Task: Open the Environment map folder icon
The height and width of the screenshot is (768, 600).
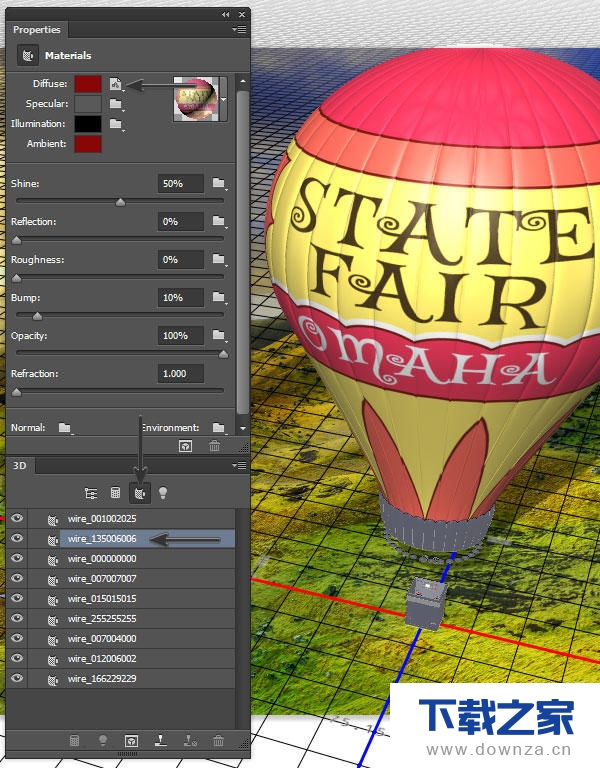Action: pos(219,428)
